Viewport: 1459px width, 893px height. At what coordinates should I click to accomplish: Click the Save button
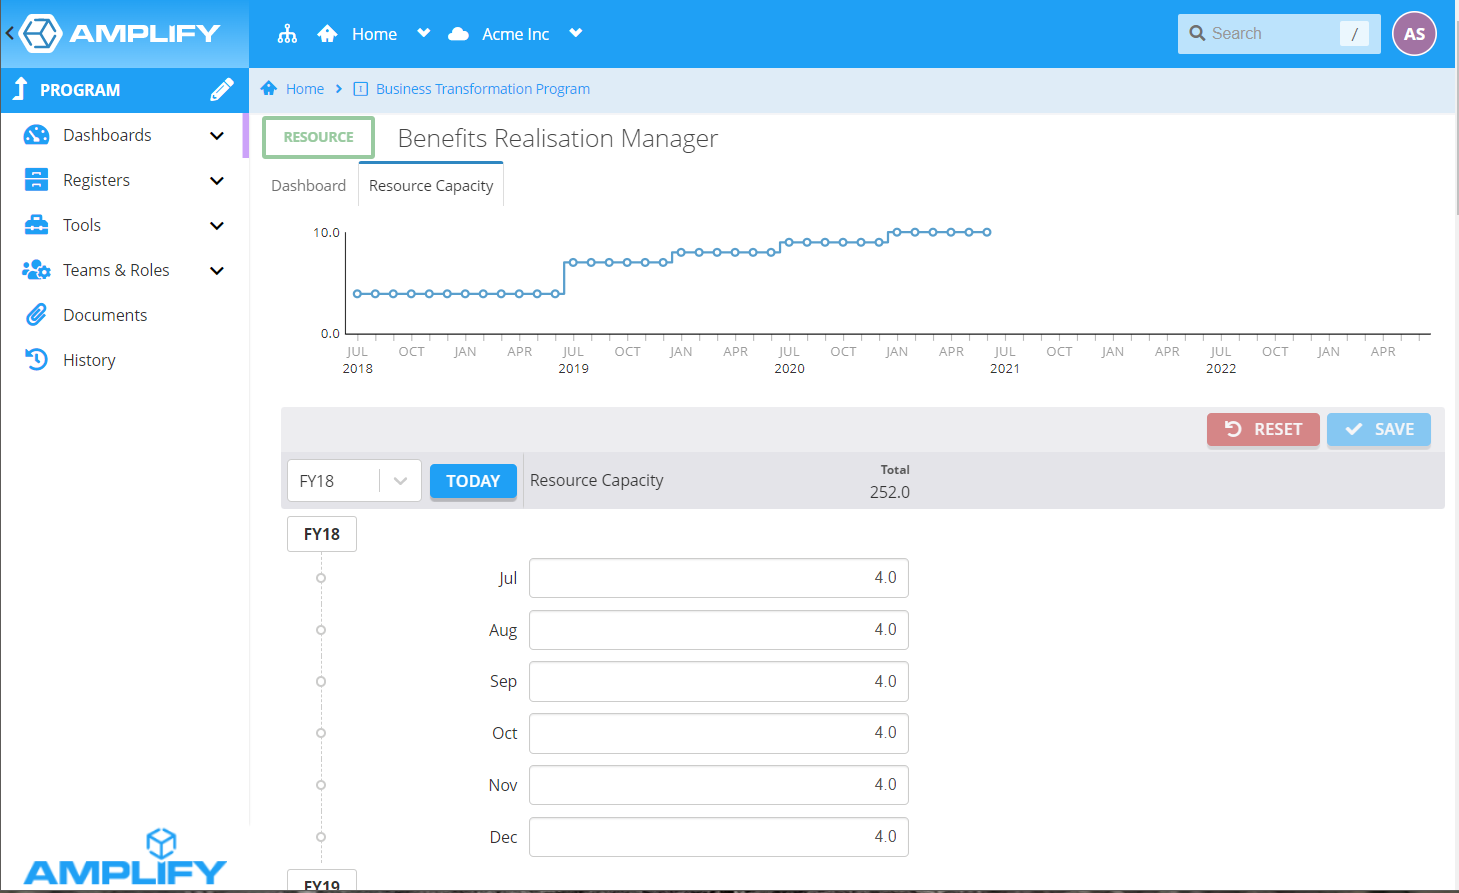1379,429
